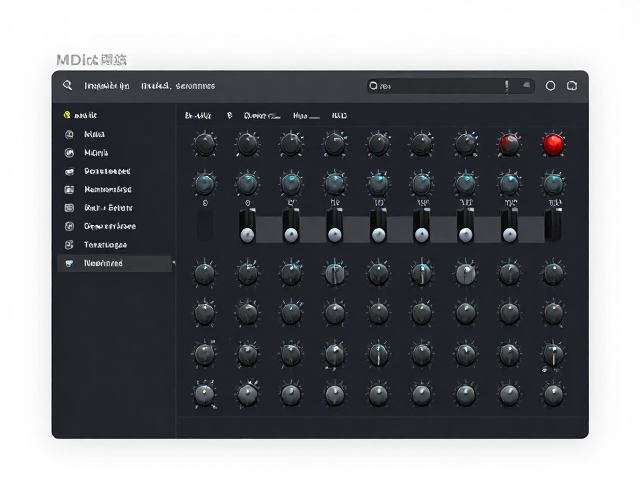
Task: Click the eighth knob in the third-from-bottom row
Action: coord(509,313)
